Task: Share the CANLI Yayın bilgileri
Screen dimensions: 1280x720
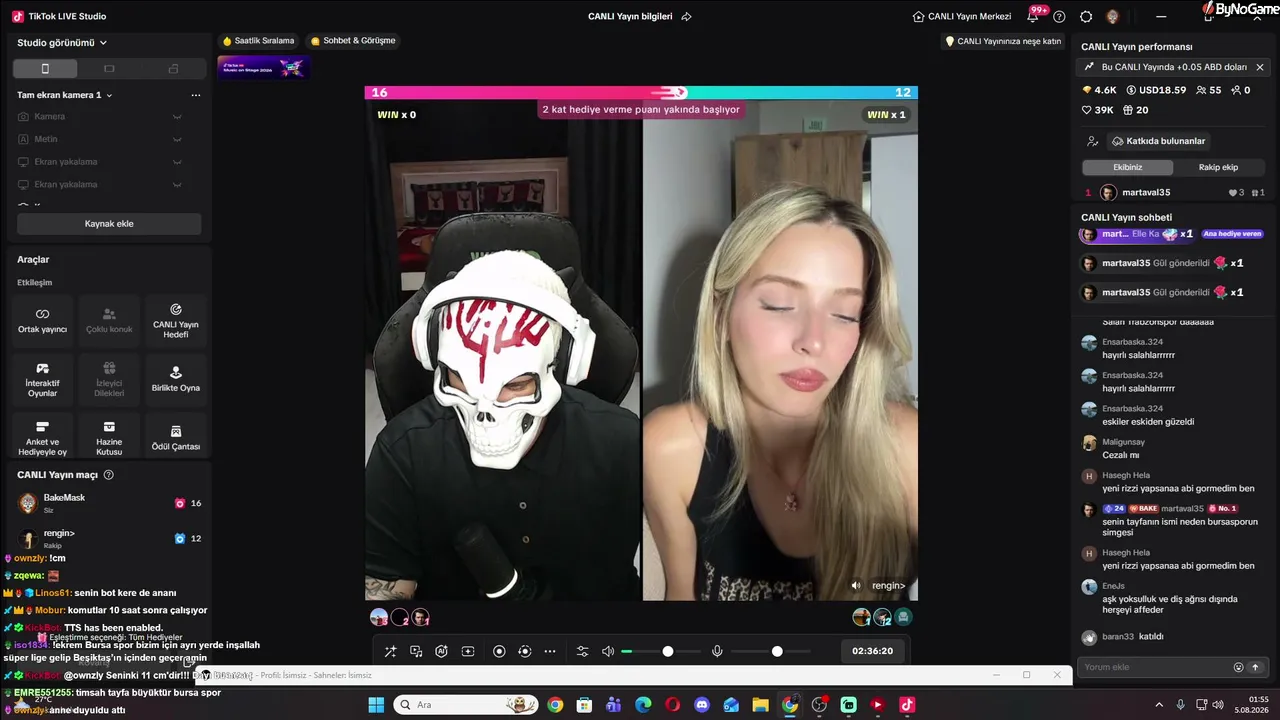Action: pyautogui.click(x=686, y=17)
